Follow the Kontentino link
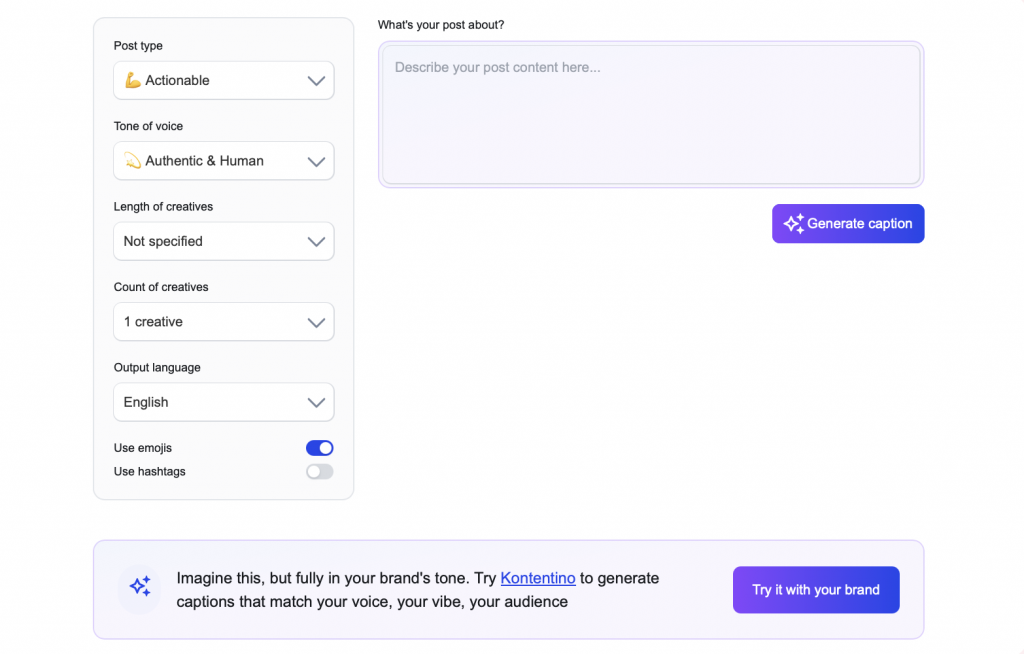The image size is (1024, 654). [538, 578]
